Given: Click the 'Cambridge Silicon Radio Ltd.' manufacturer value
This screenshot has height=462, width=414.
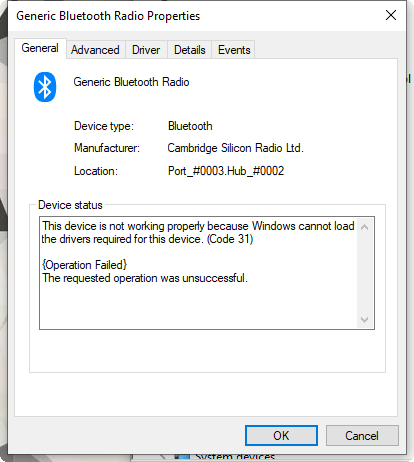Looking at the screenshot, I should (235, 148).
